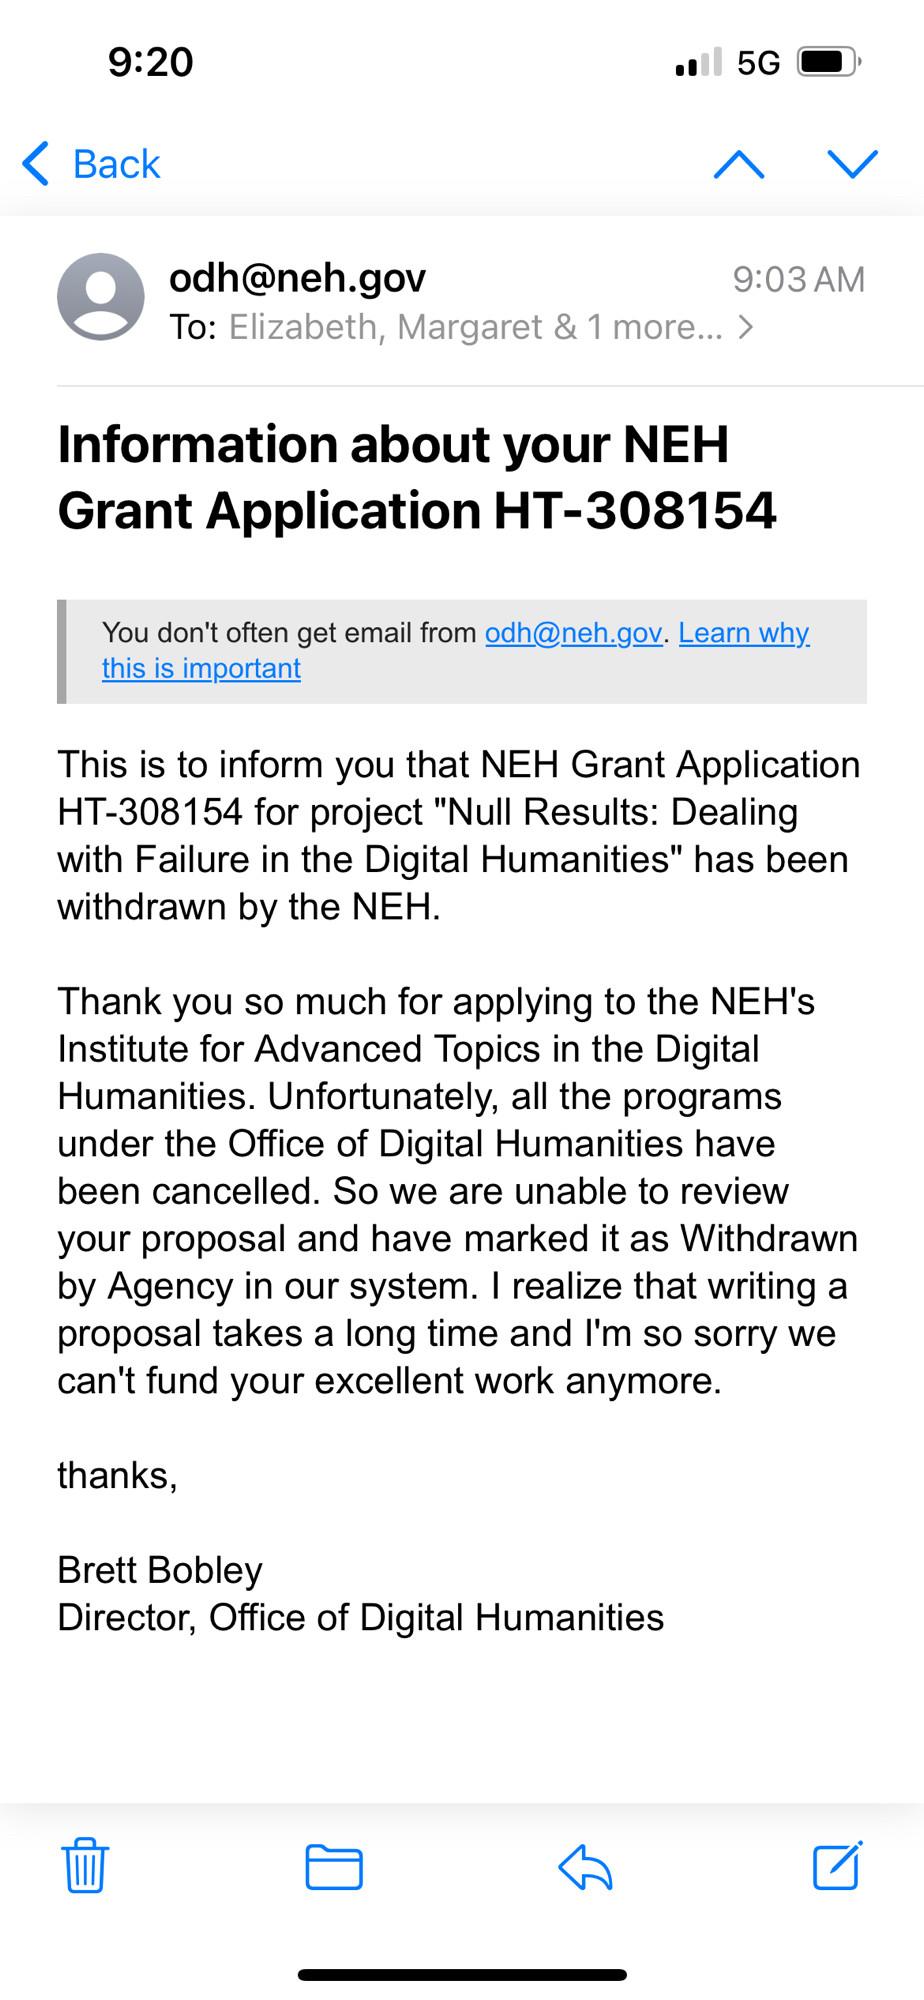Image resolution: width=924 pixels, height=2000 pixels.
Task: Tap the email subject heading
Action: click(x=417, y=477)
